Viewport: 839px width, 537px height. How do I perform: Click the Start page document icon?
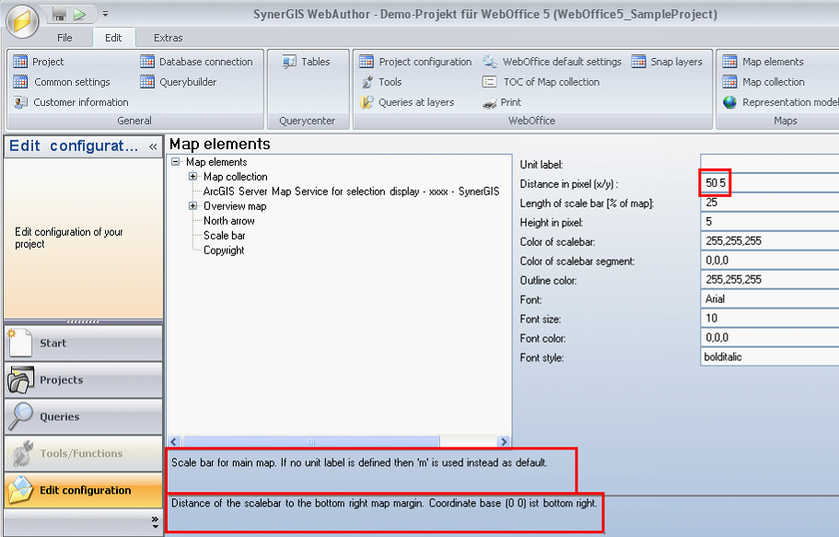point(20,343)
